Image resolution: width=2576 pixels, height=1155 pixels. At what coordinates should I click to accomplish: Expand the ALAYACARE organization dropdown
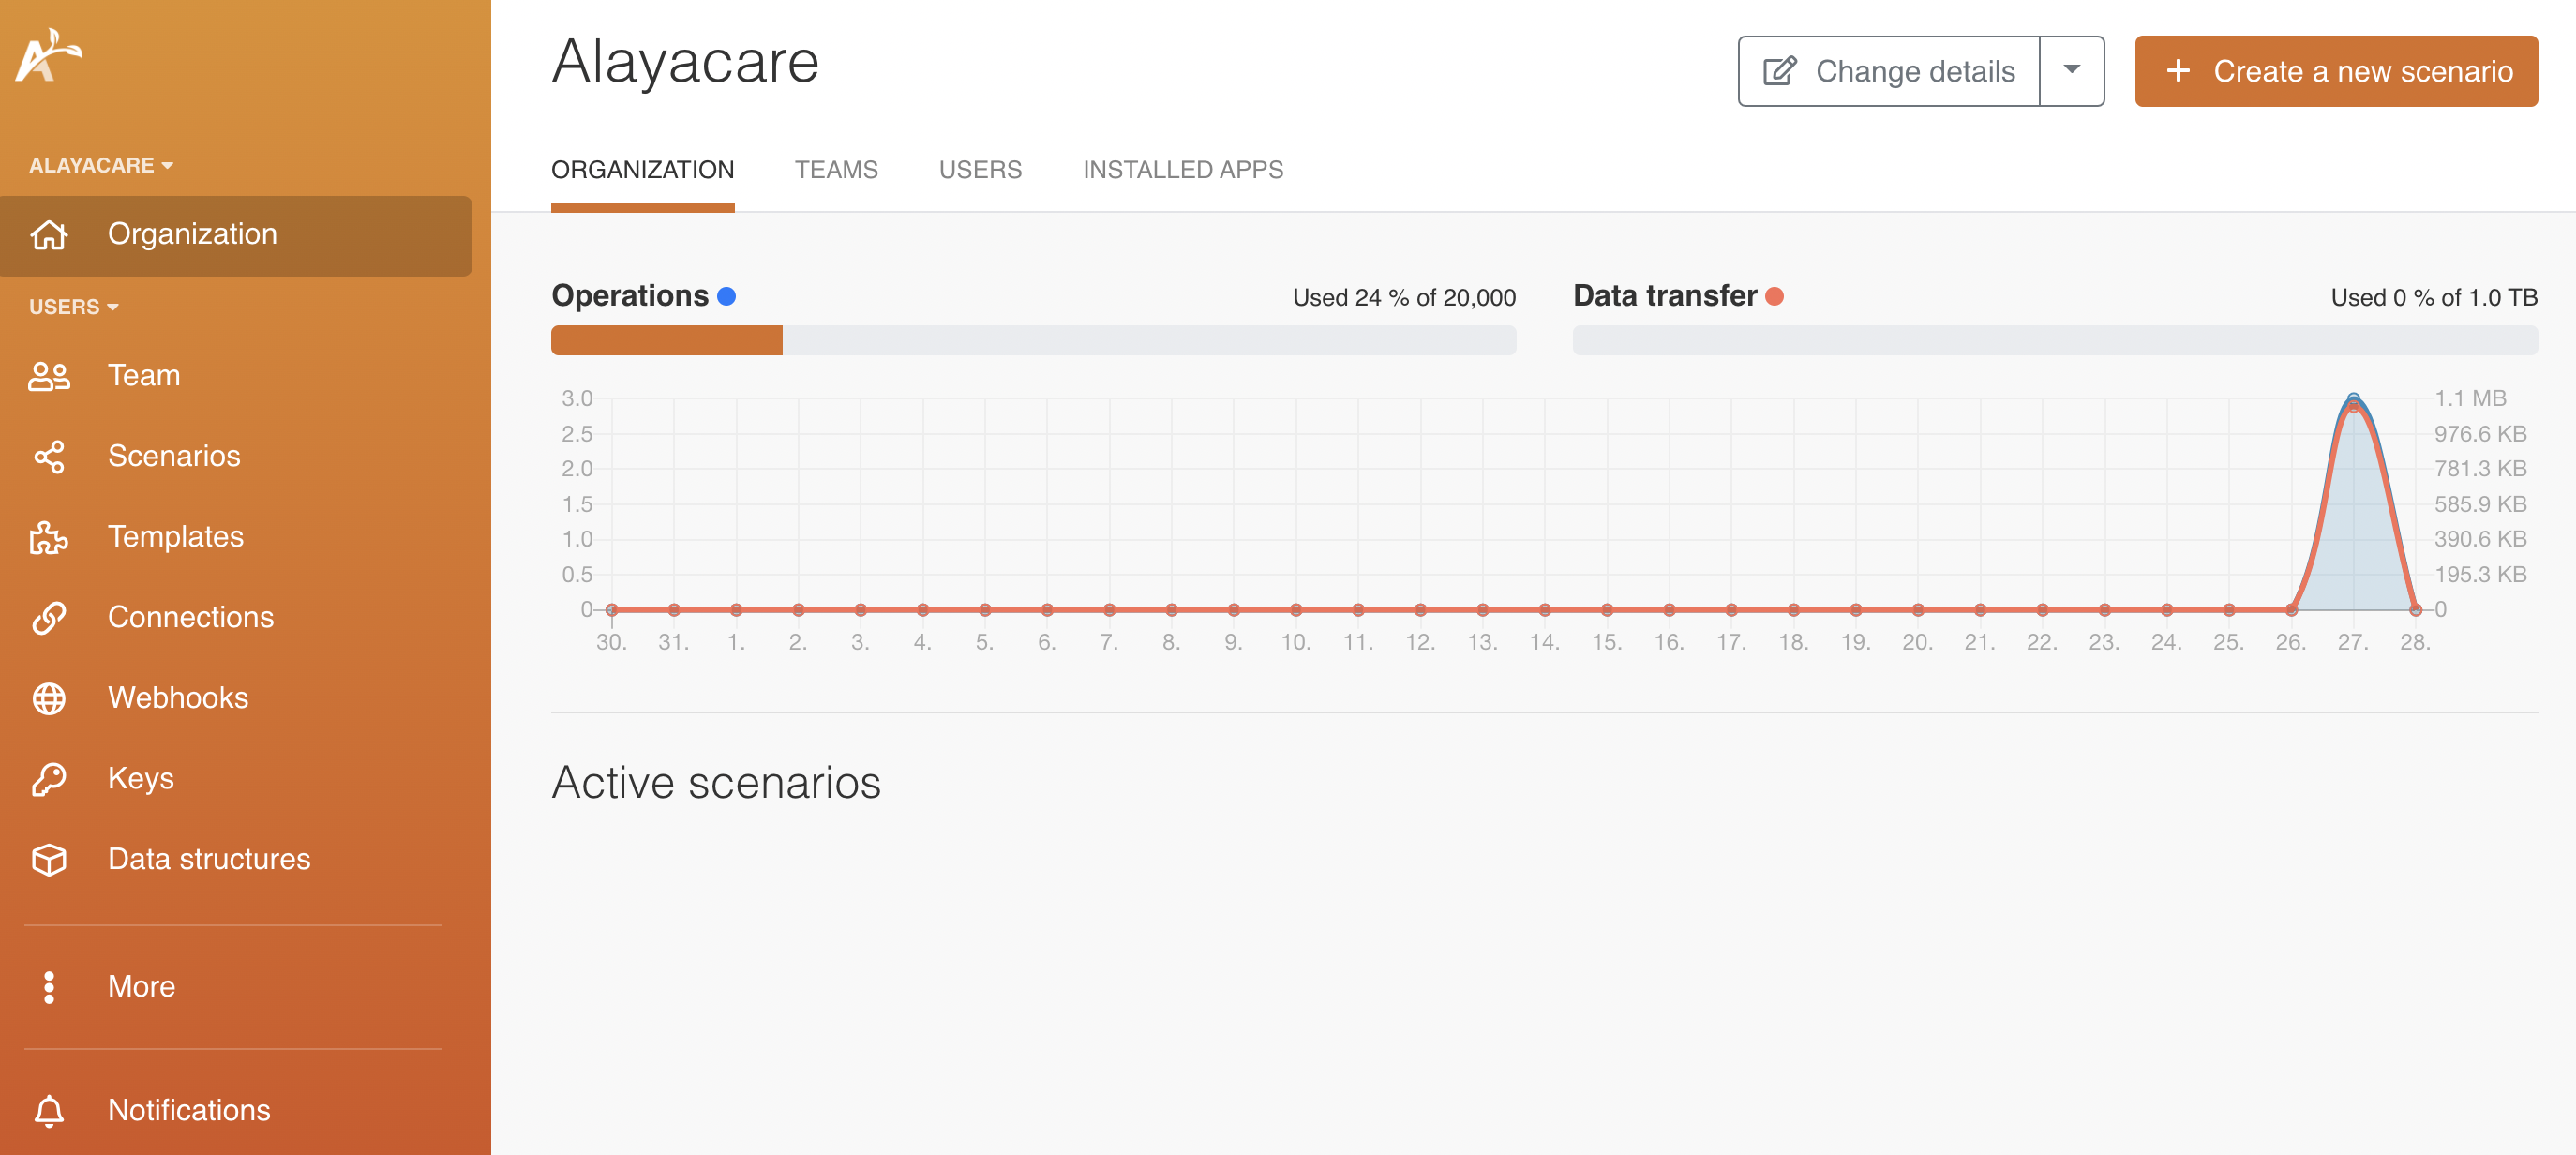101,165
